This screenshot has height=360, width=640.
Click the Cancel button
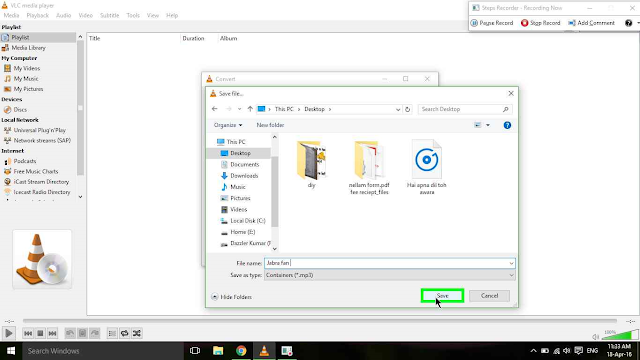[x=489, y=296]
